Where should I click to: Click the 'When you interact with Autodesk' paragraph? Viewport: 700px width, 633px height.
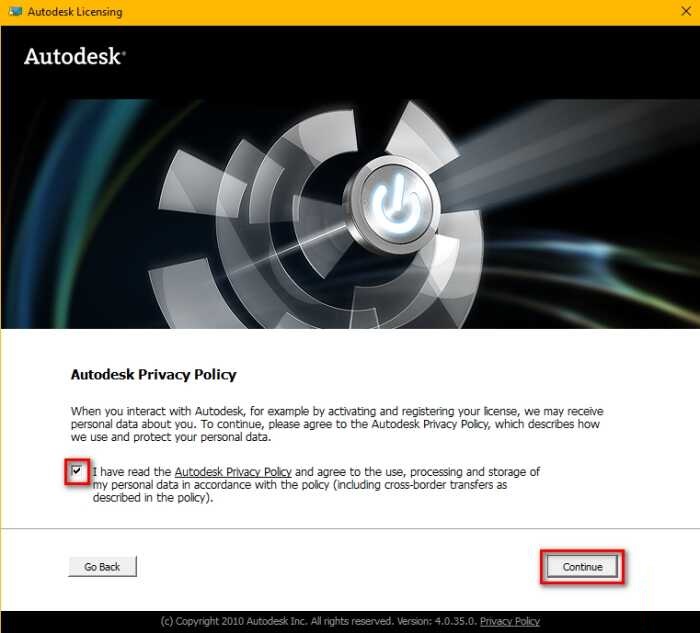coord(337,424)
